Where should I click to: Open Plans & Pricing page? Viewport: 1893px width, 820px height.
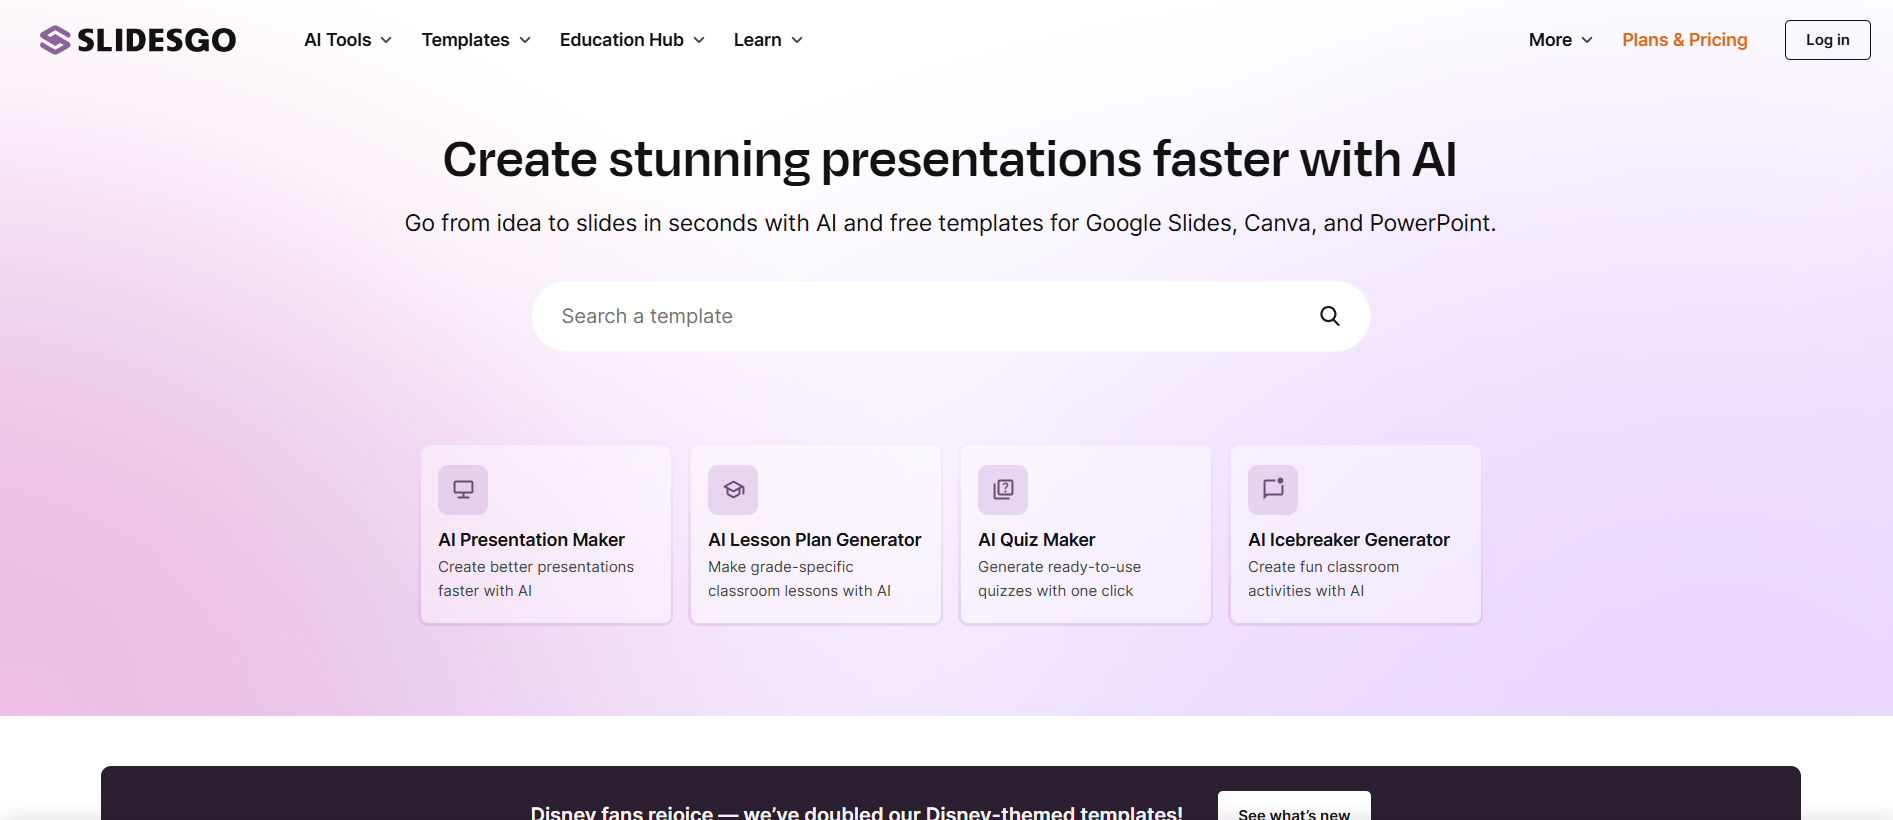(x=1684, y=40)
